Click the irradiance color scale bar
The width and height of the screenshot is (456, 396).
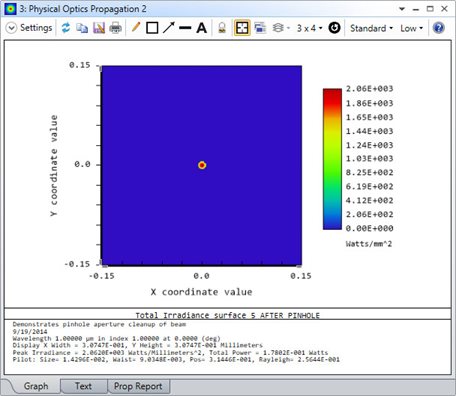(x=332, y=159)
